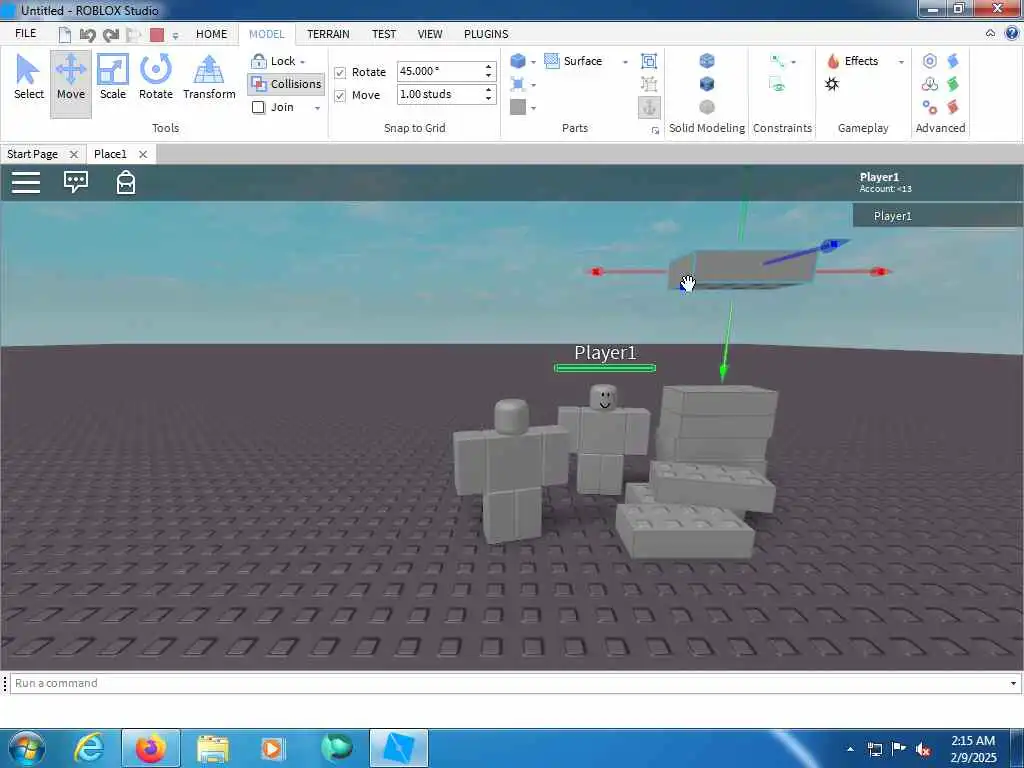
Task: Click the constraint details eye icon
Action: [777, 84]
